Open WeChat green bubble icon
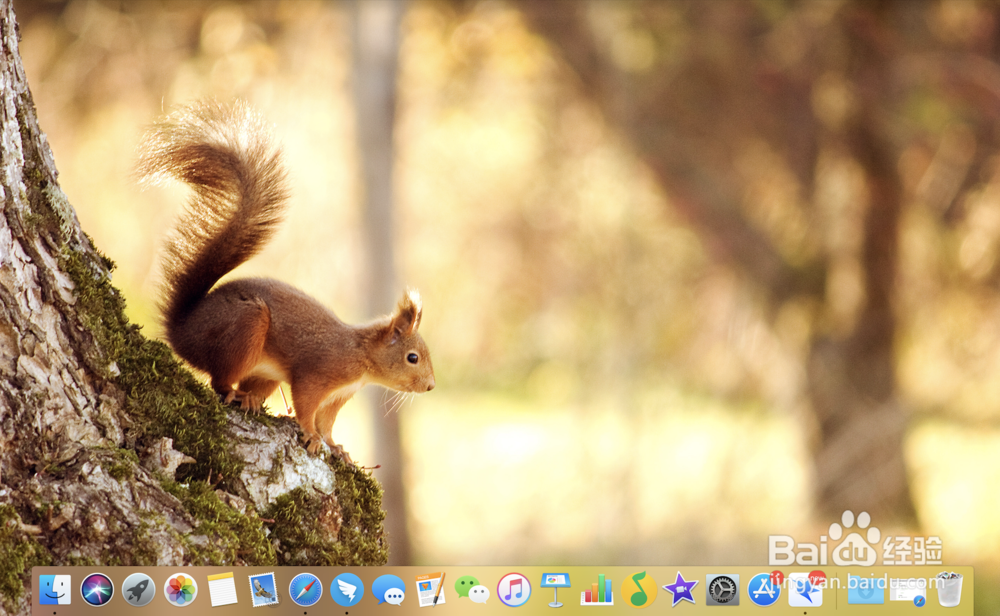Viewport: 1000px width, 616px height. 472,589
